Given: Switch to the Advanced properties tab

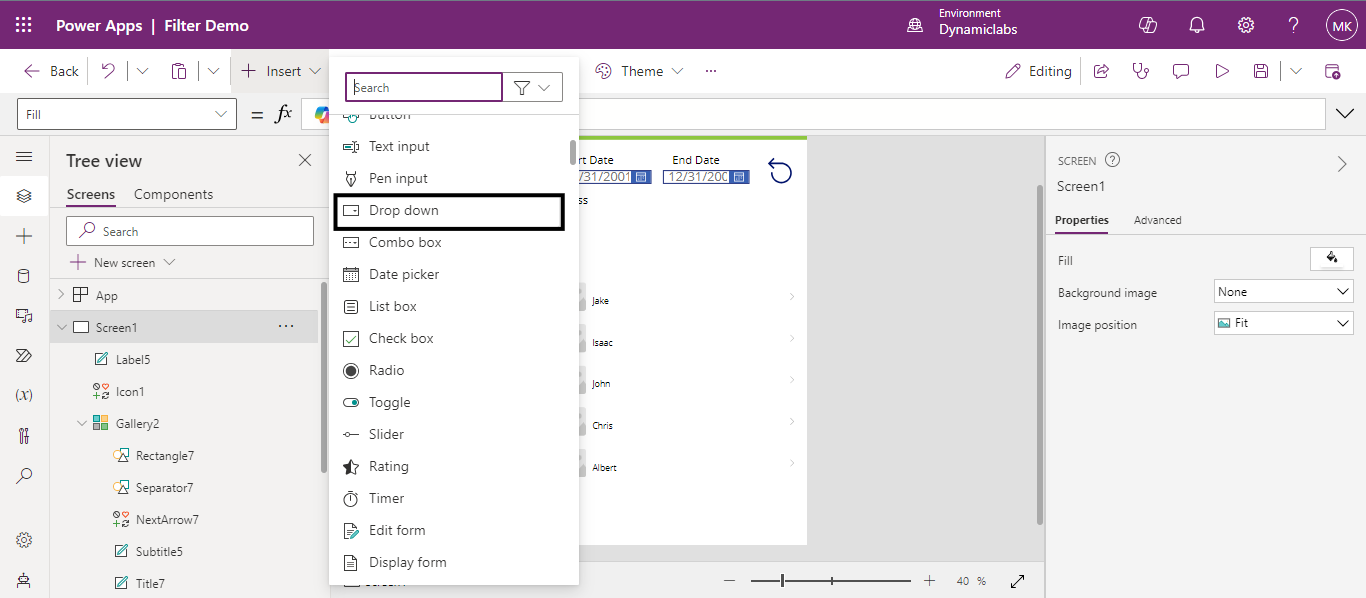Looking at the screenshot, I should [x=1157, y=220].
